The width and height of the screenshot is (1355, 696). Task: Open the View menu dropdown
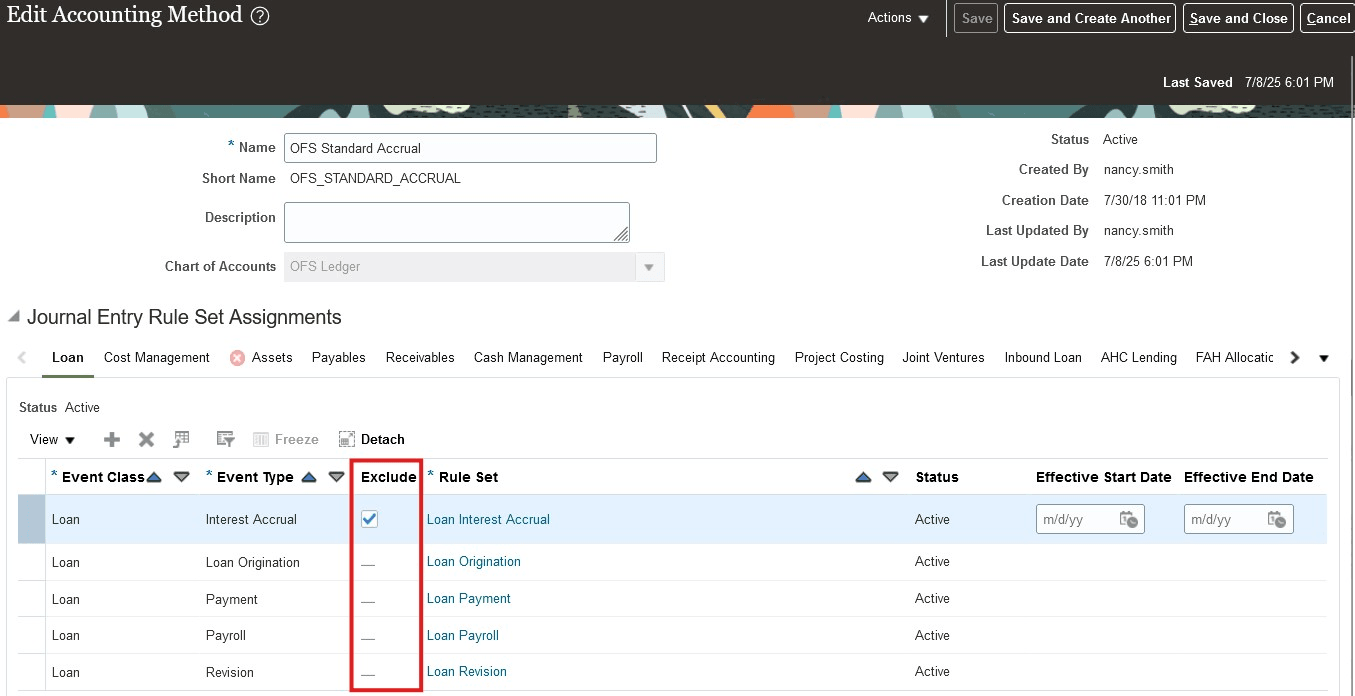50,439
